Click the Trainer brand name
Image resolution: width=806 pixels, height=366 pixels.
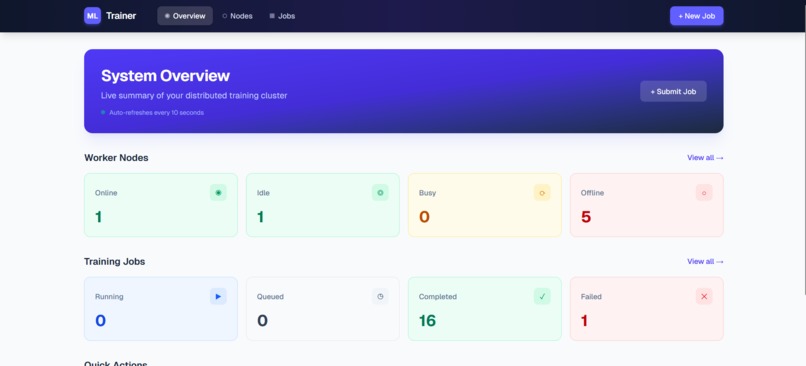point(121,16)
